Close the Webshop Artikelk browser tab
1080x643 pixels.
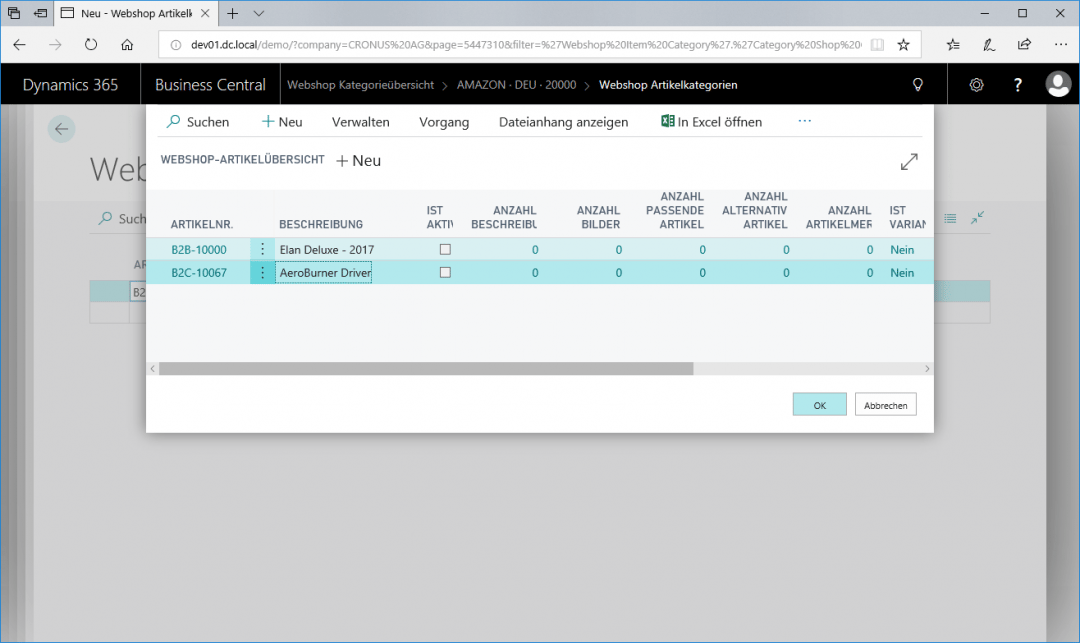[205, 13]
